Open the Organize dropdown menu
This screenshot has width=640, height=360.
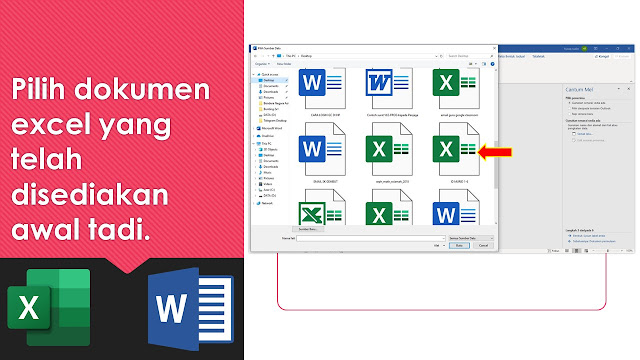pos(262,64)
